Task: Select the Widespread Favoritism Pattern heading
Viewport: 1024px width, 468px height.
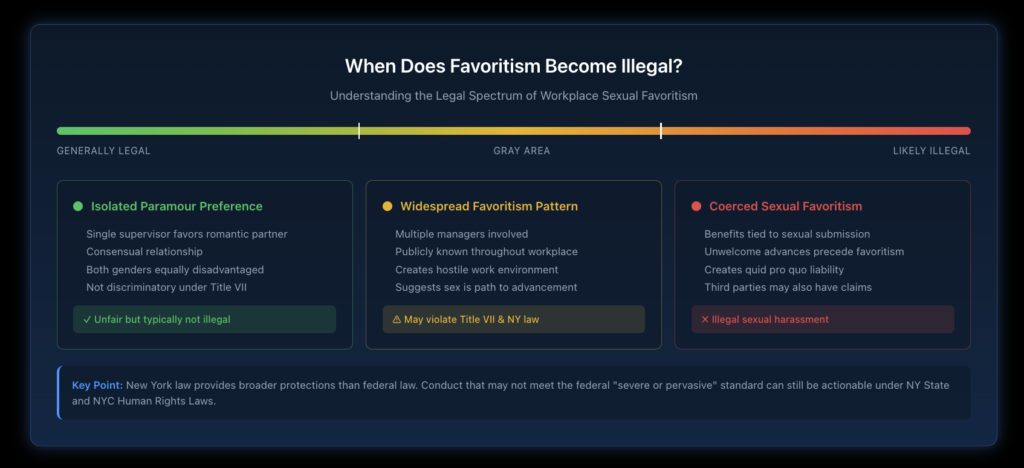Action: point(489,207)
